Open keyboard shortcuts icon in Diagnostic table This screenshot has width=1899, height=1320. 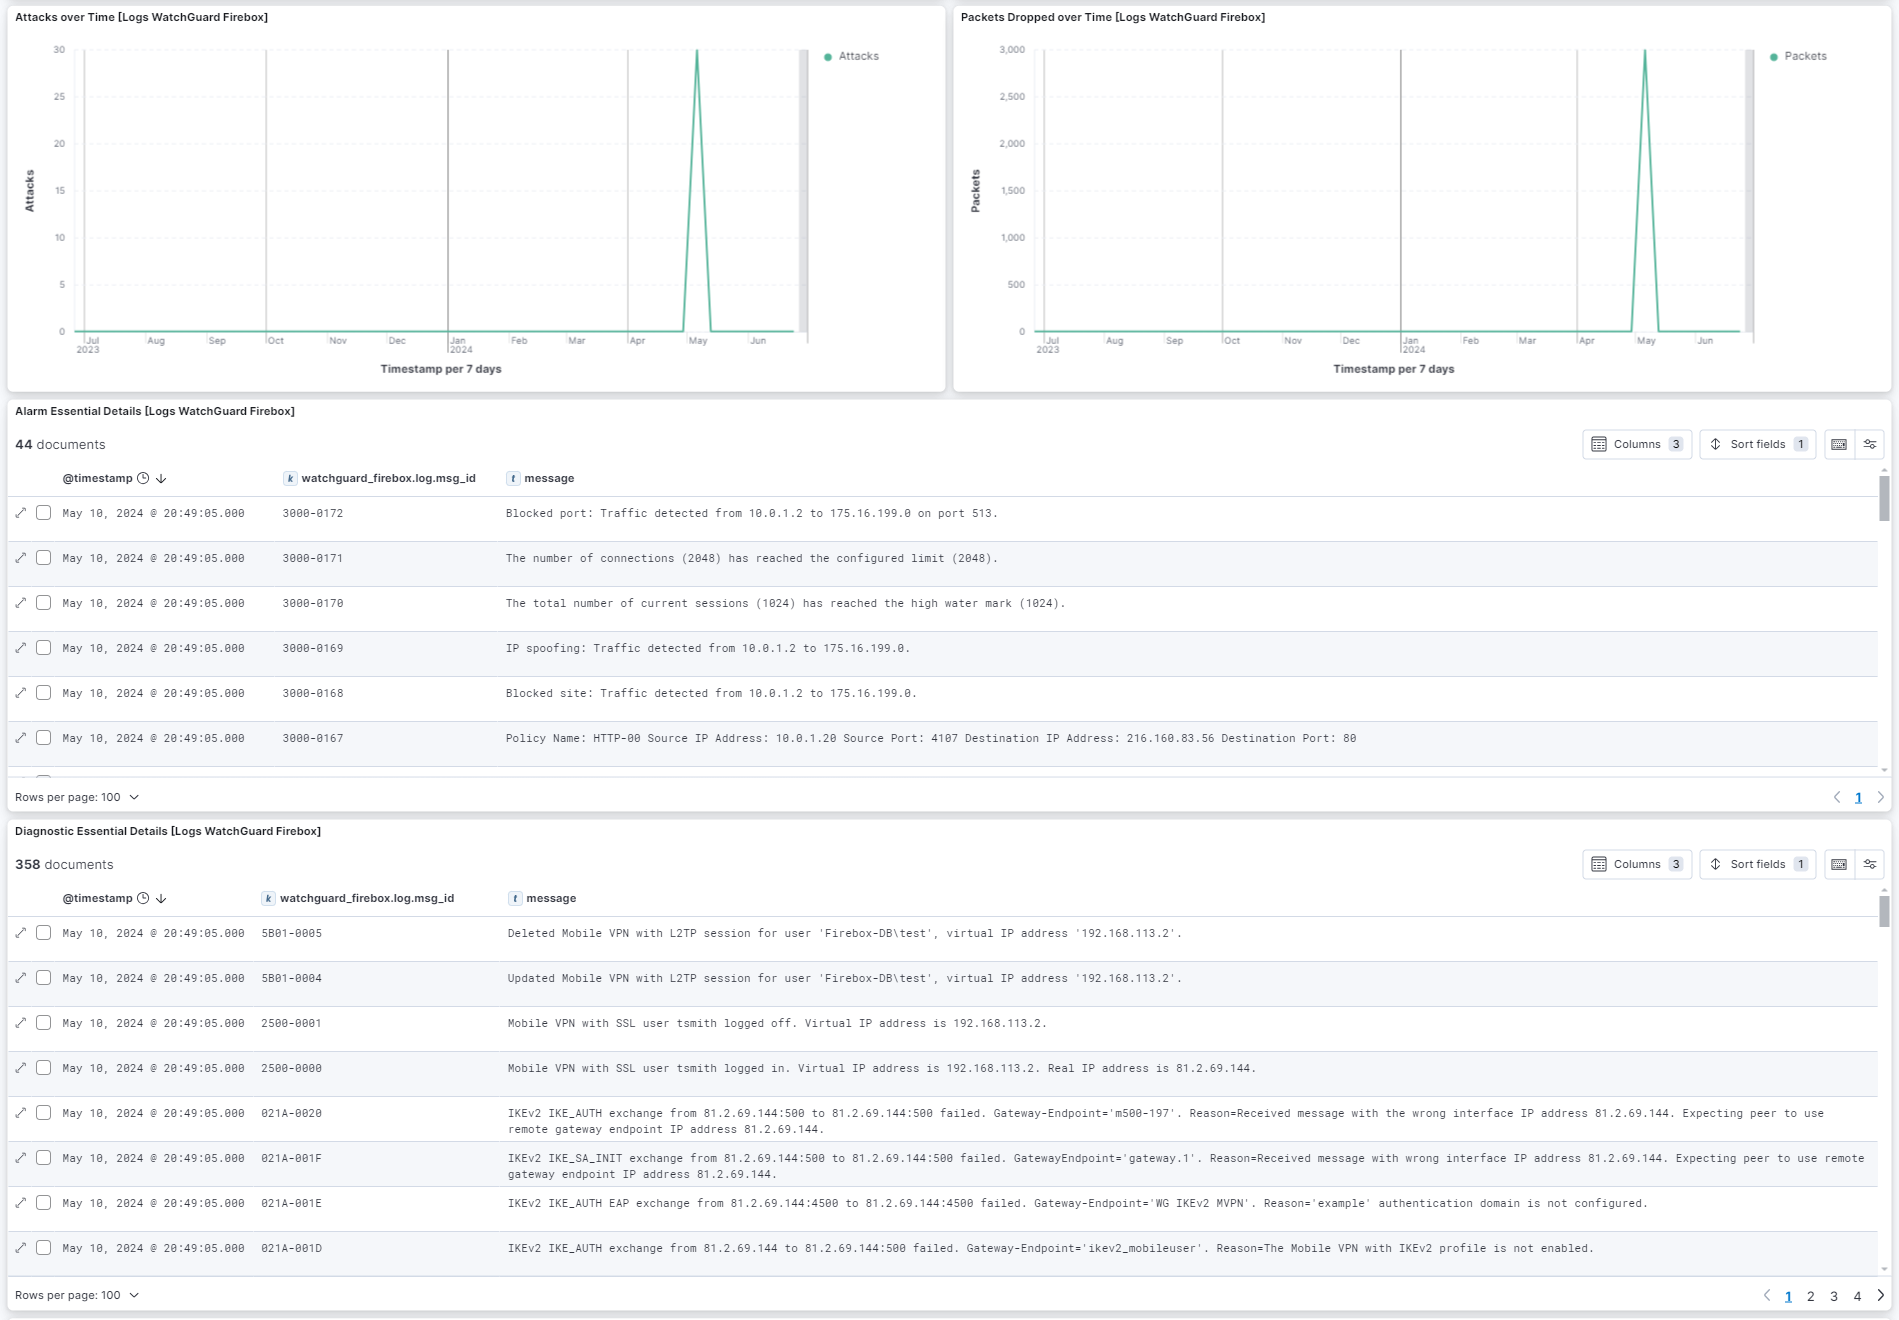click(1840, 864)
